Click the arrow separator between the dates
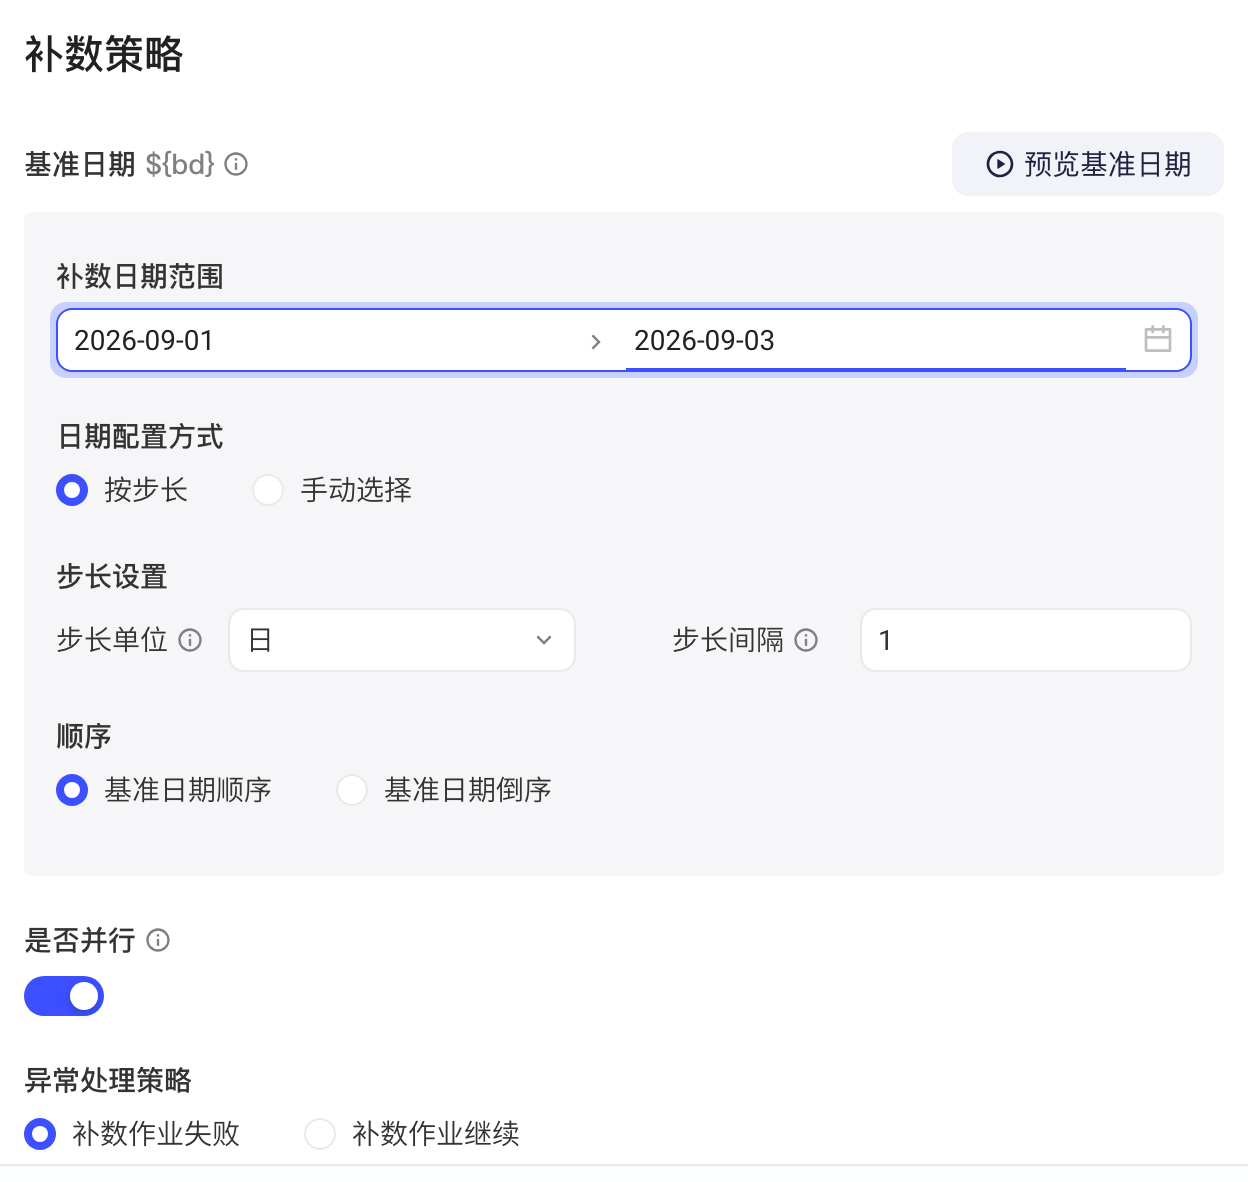 click(596, 342)
